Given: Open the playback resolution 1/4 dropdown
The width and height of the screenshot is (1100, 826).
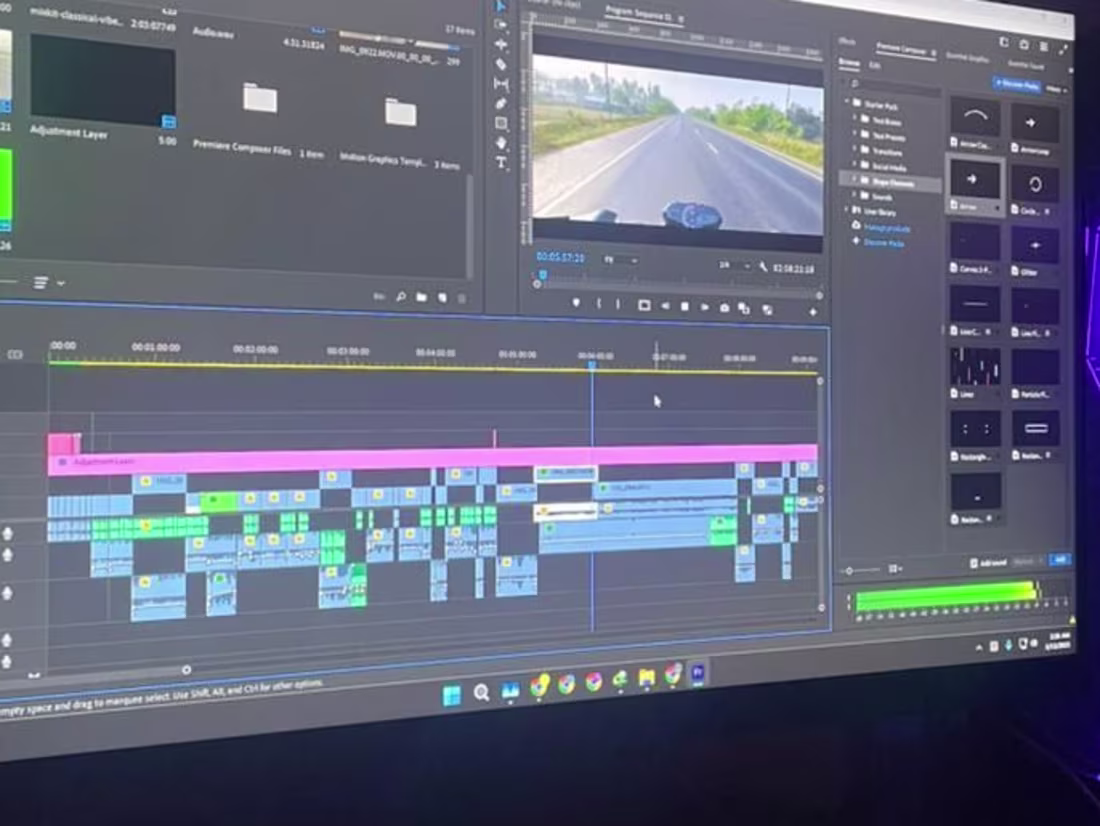Looking at the screenshot, I should coord(734,265).
